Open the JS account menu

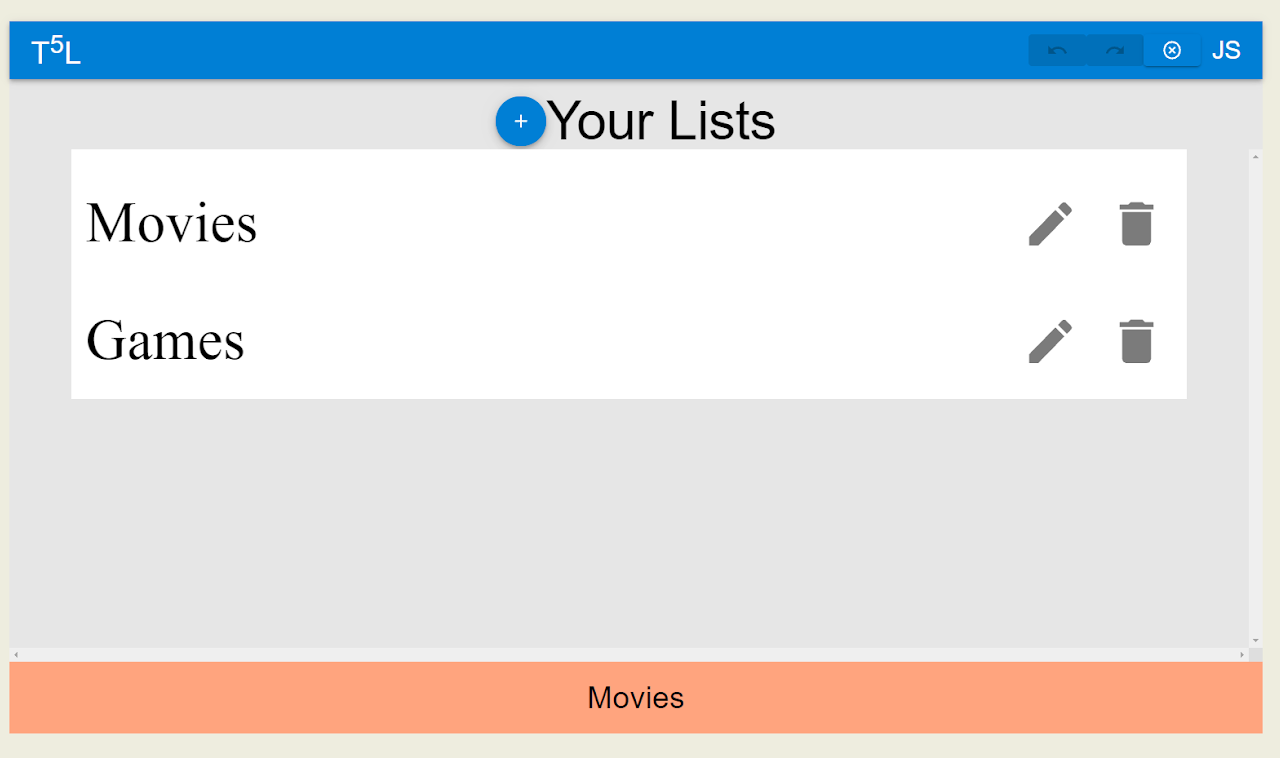click(1226, 50)
